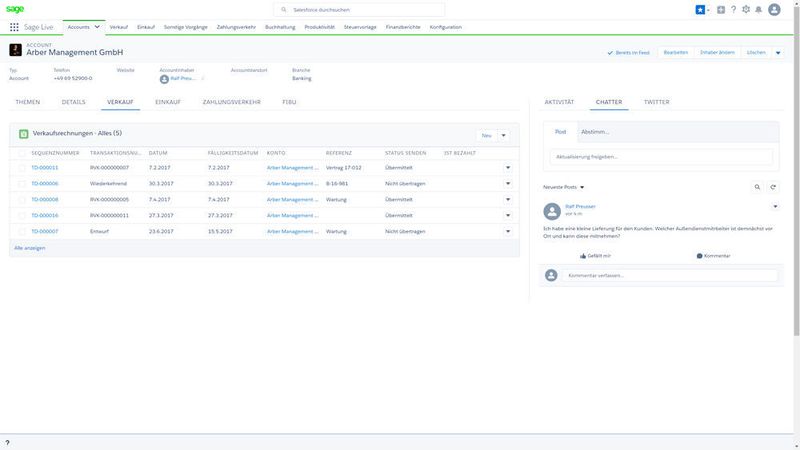The width and height of the screenshot is (800, 450).
Task: Click the Sage logo
Action: tap(15, 9)
